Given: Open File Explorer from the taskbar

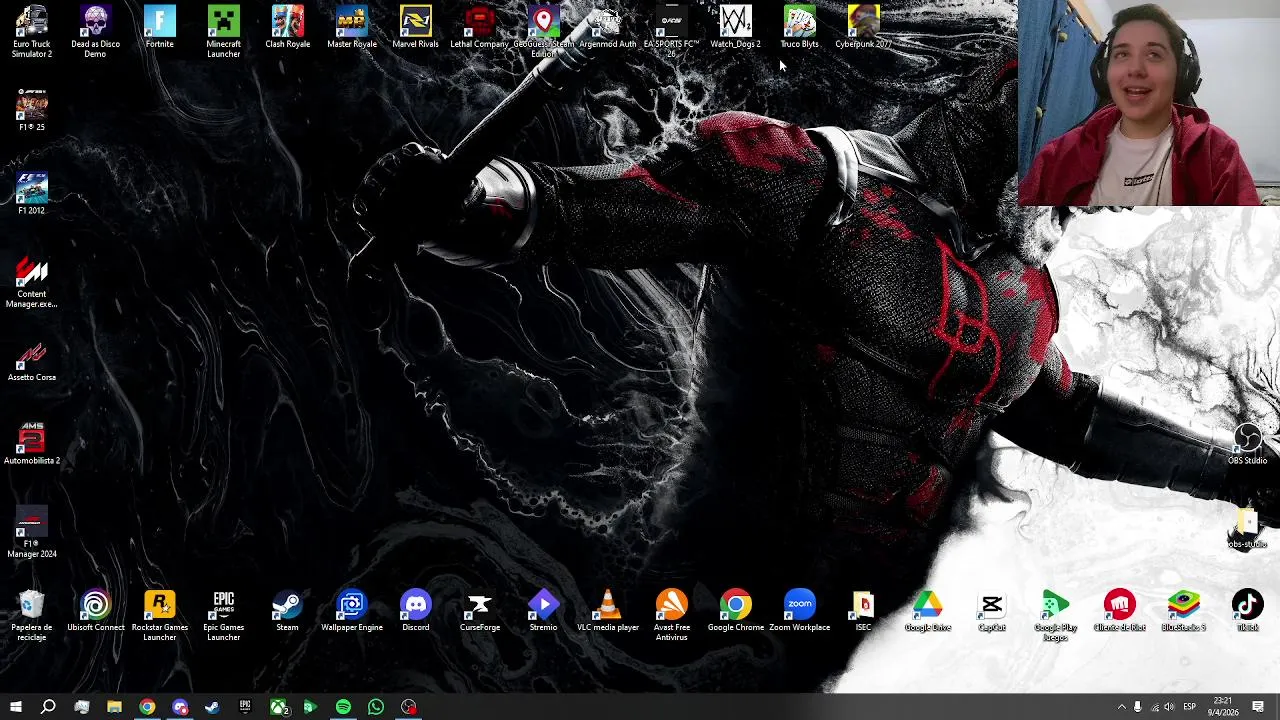Looking at the screenshot, I should click(x=114, y=707).
